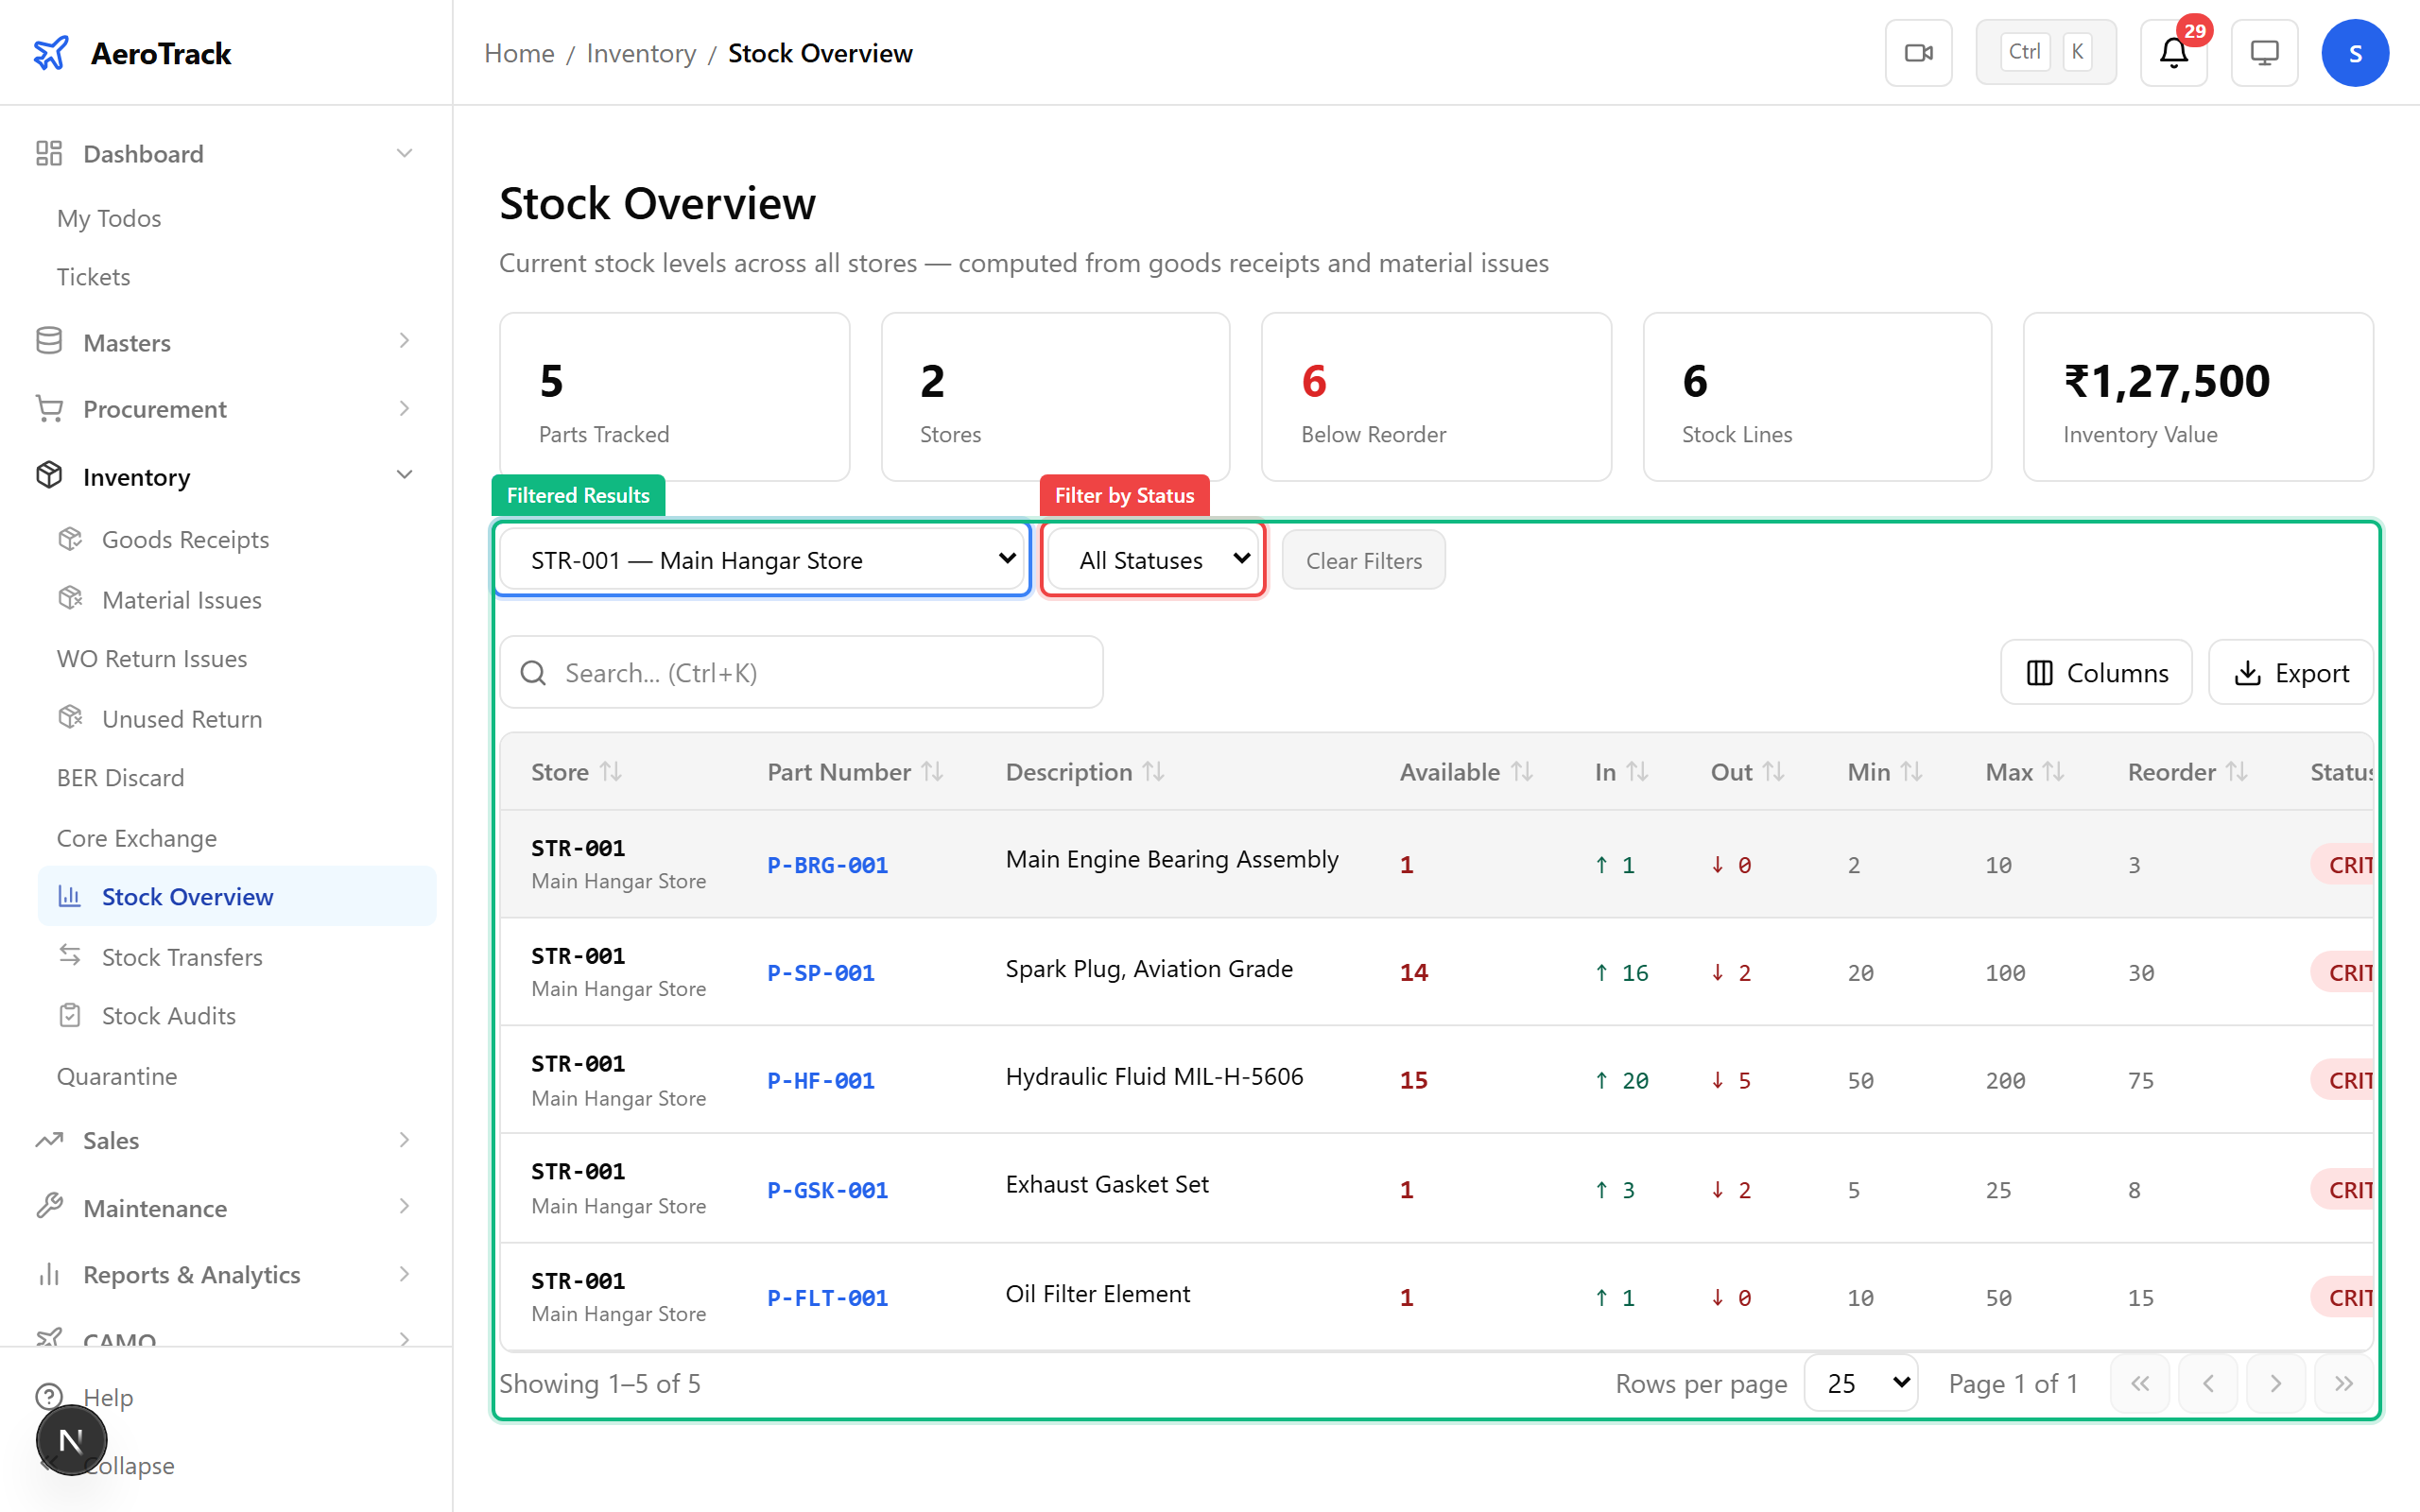The image size is (2420, 1512).
Task: Open the notifications bell
Action: coord(2172,52)
